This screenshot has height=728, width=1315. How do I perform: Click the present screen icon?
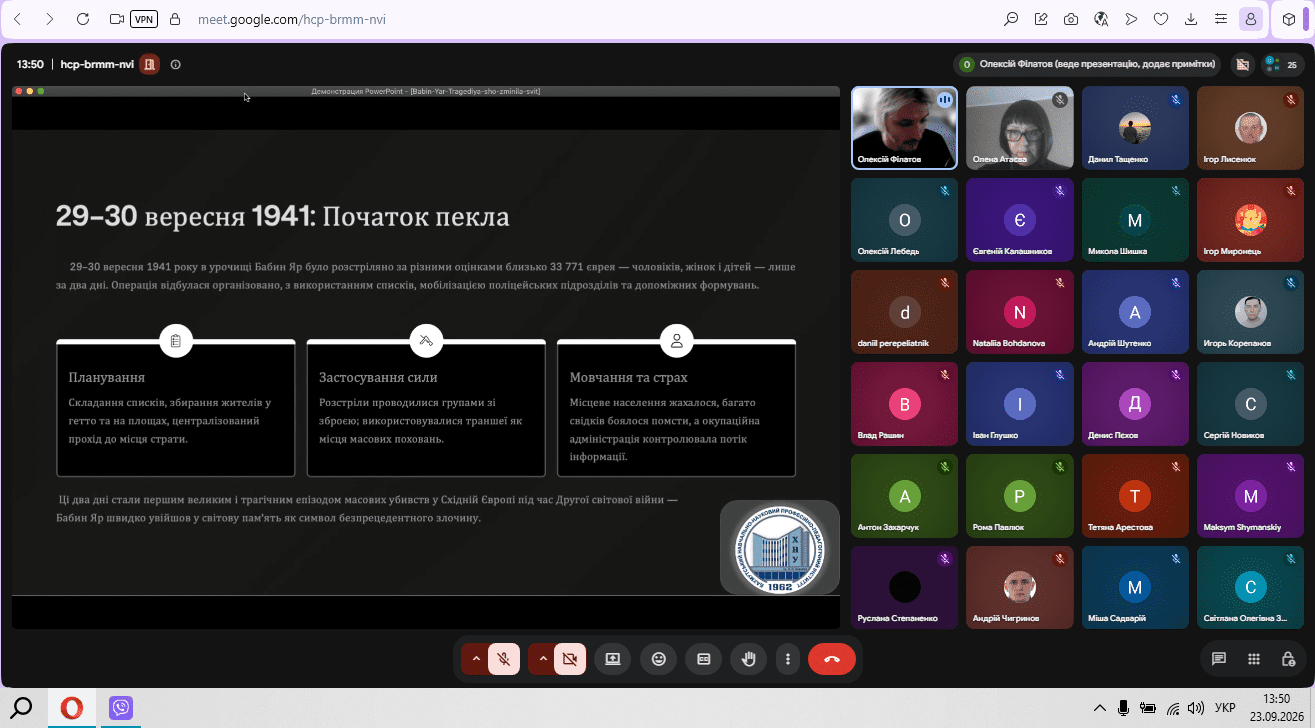coord(612,659)
